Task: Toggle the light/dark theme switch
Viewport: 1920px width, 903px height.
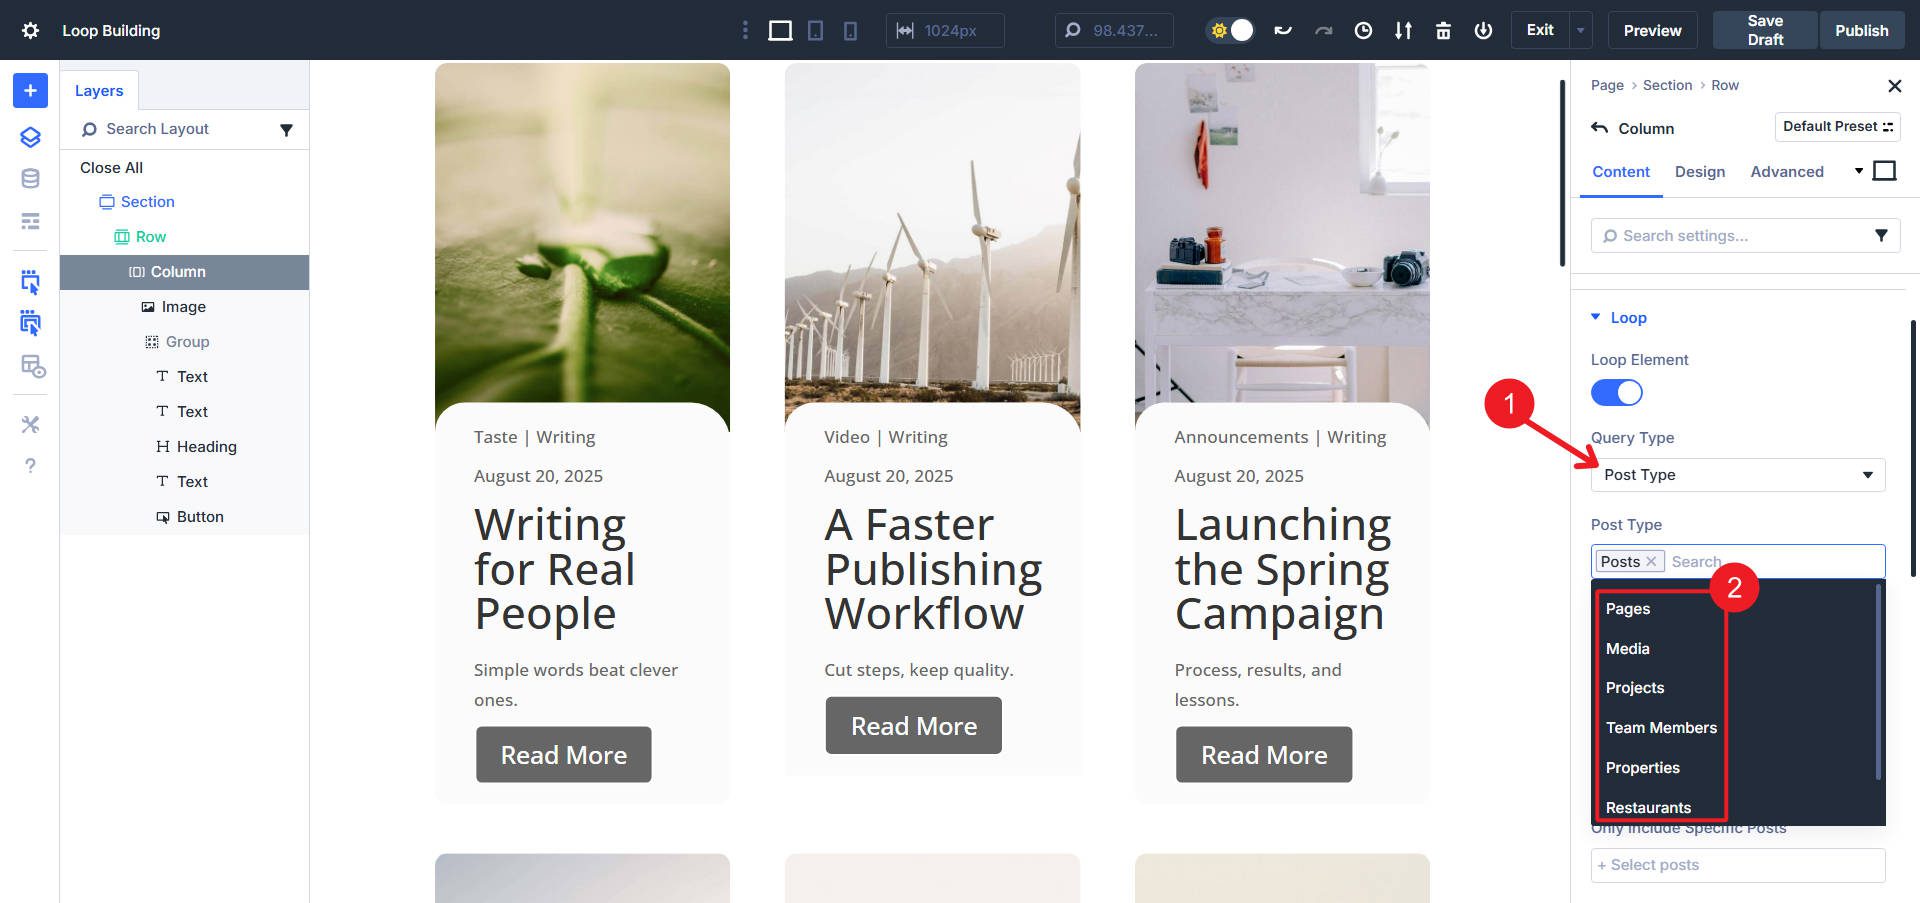Action: pos(1231,30)
